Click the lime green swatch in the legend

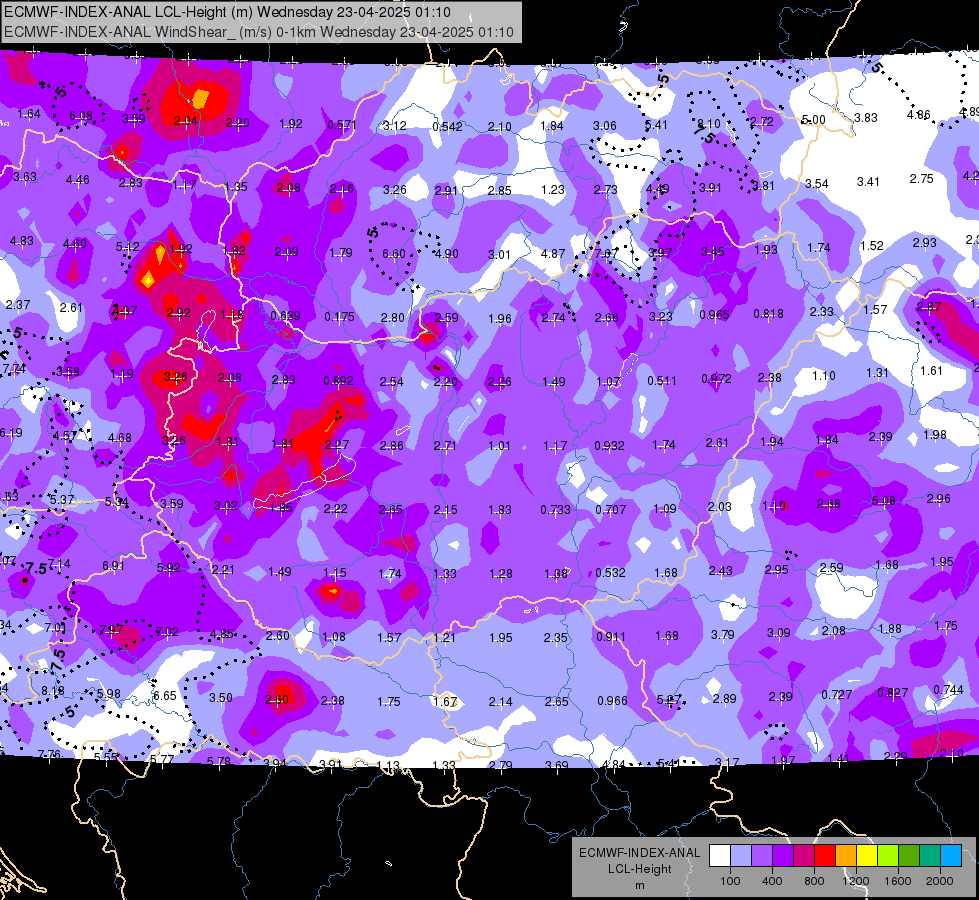(888, 855)
